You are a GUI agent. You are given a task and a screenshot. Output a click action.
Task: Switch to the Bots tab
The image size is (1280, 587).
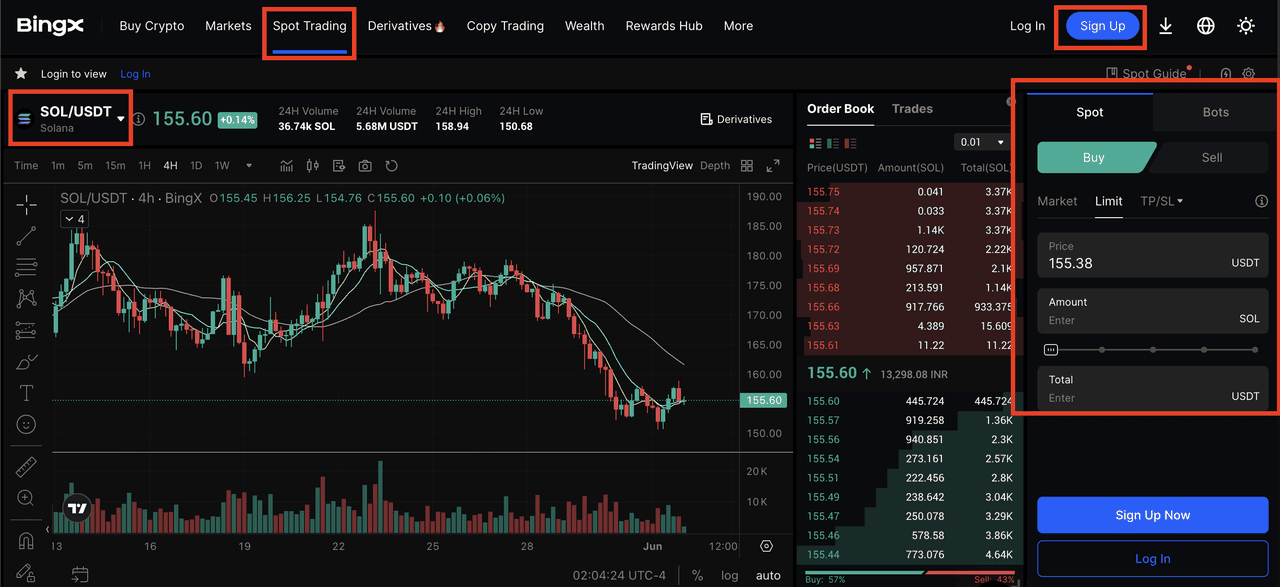click(1216, 112)
